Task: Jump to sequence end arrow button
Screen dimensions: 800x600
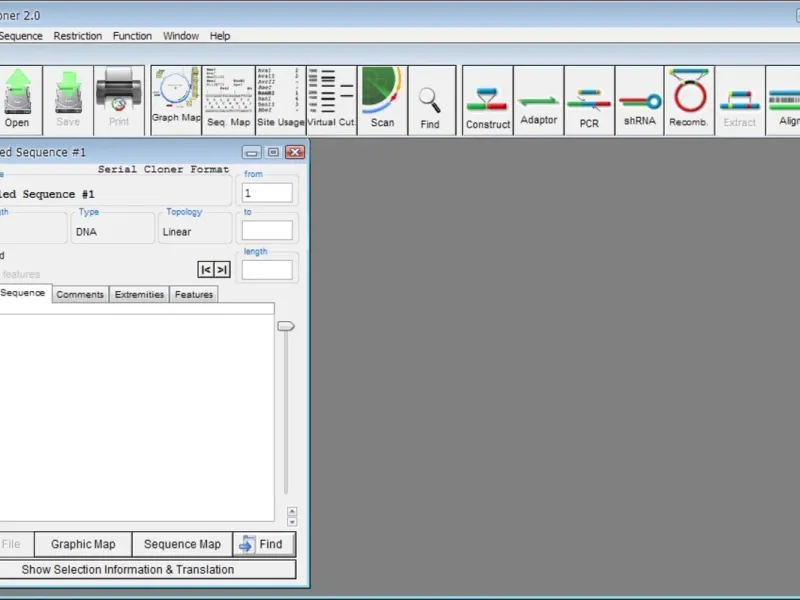Action: (x=222, y=269)
